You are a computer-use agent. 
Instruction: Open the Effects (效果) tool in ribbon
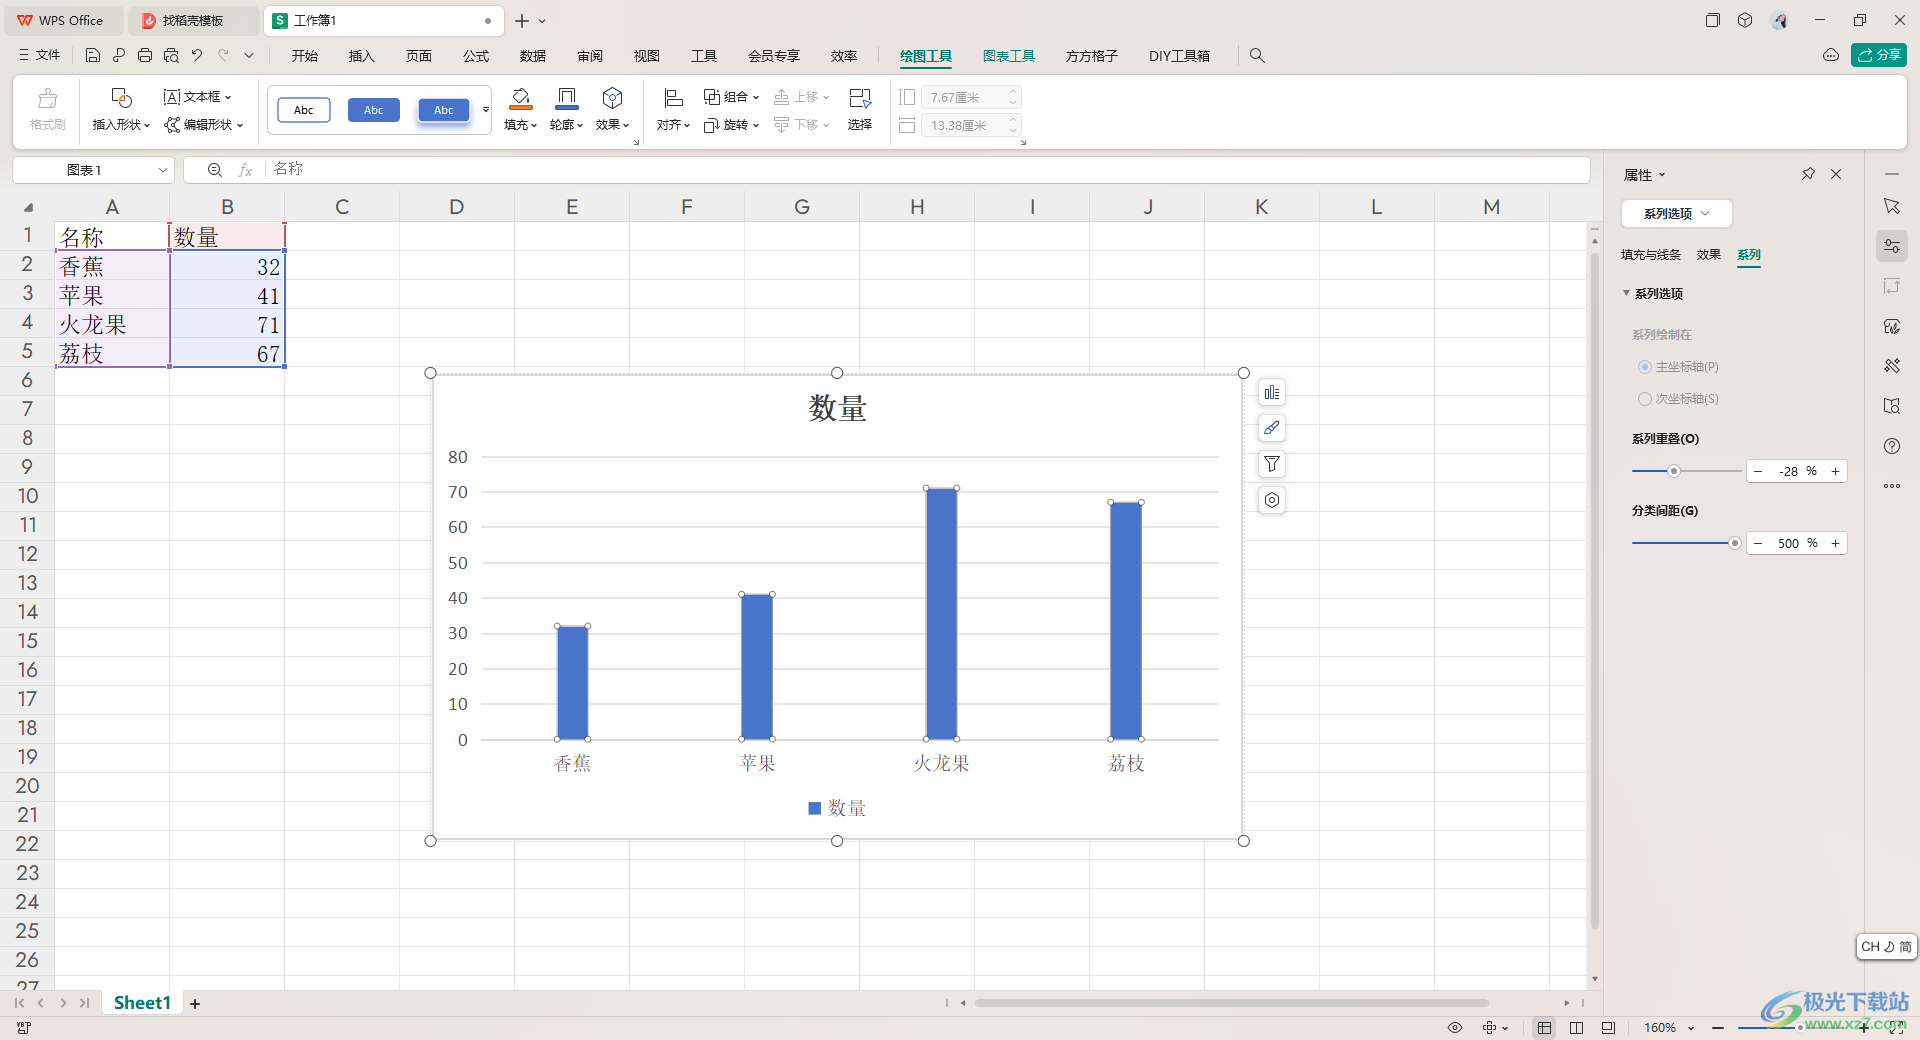click(x=612, y=110)
